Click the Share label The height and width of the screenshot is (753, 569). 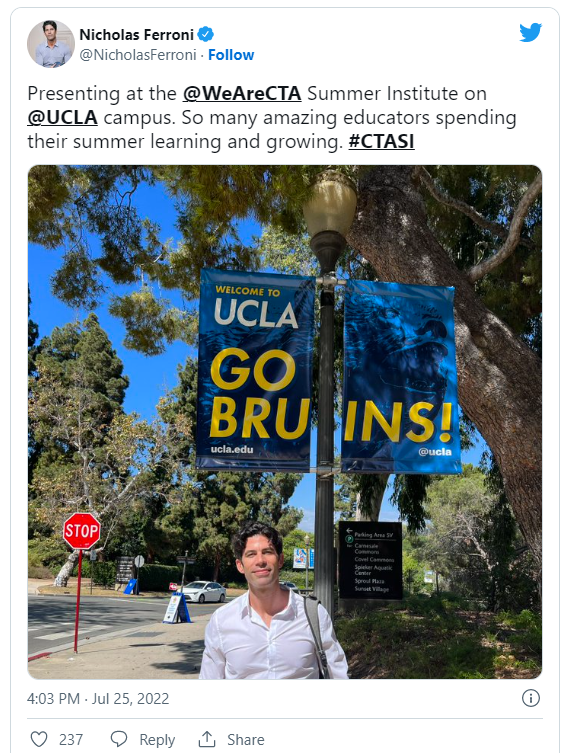click(x=246, y=740)
